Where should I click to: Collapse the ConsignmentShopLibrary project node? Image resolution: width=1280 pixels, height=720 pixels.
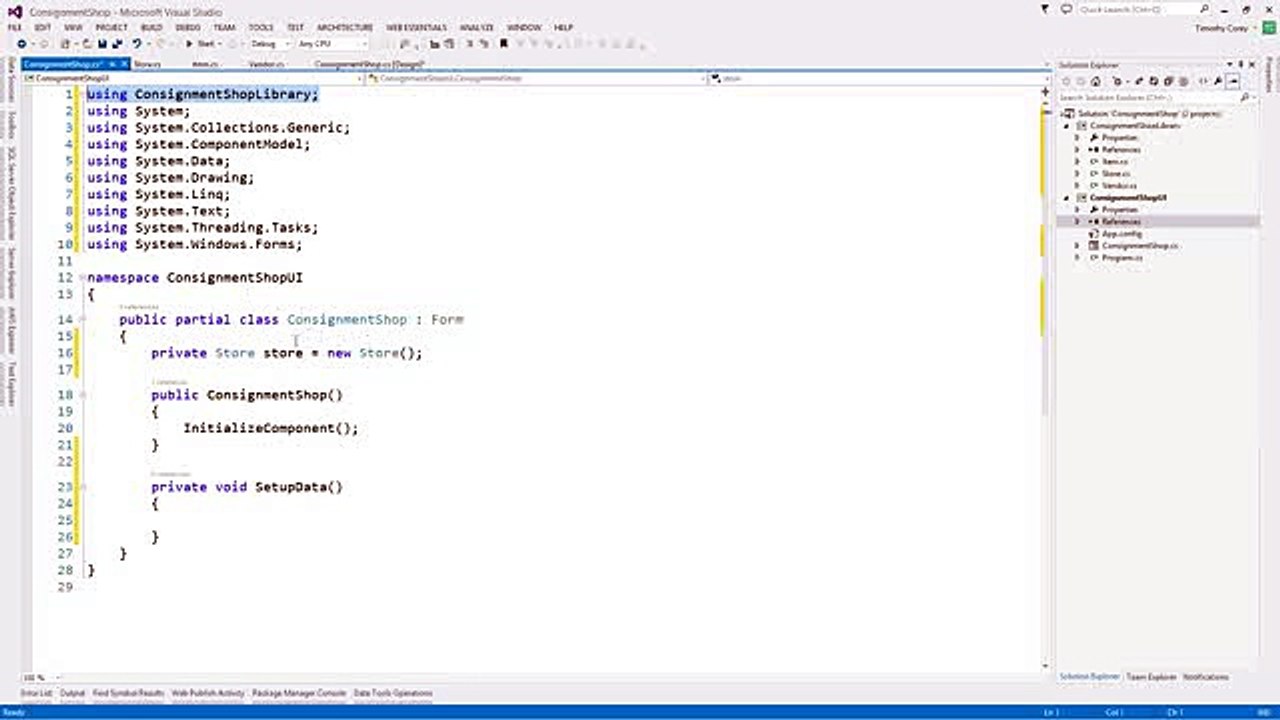click(1066, 126)
